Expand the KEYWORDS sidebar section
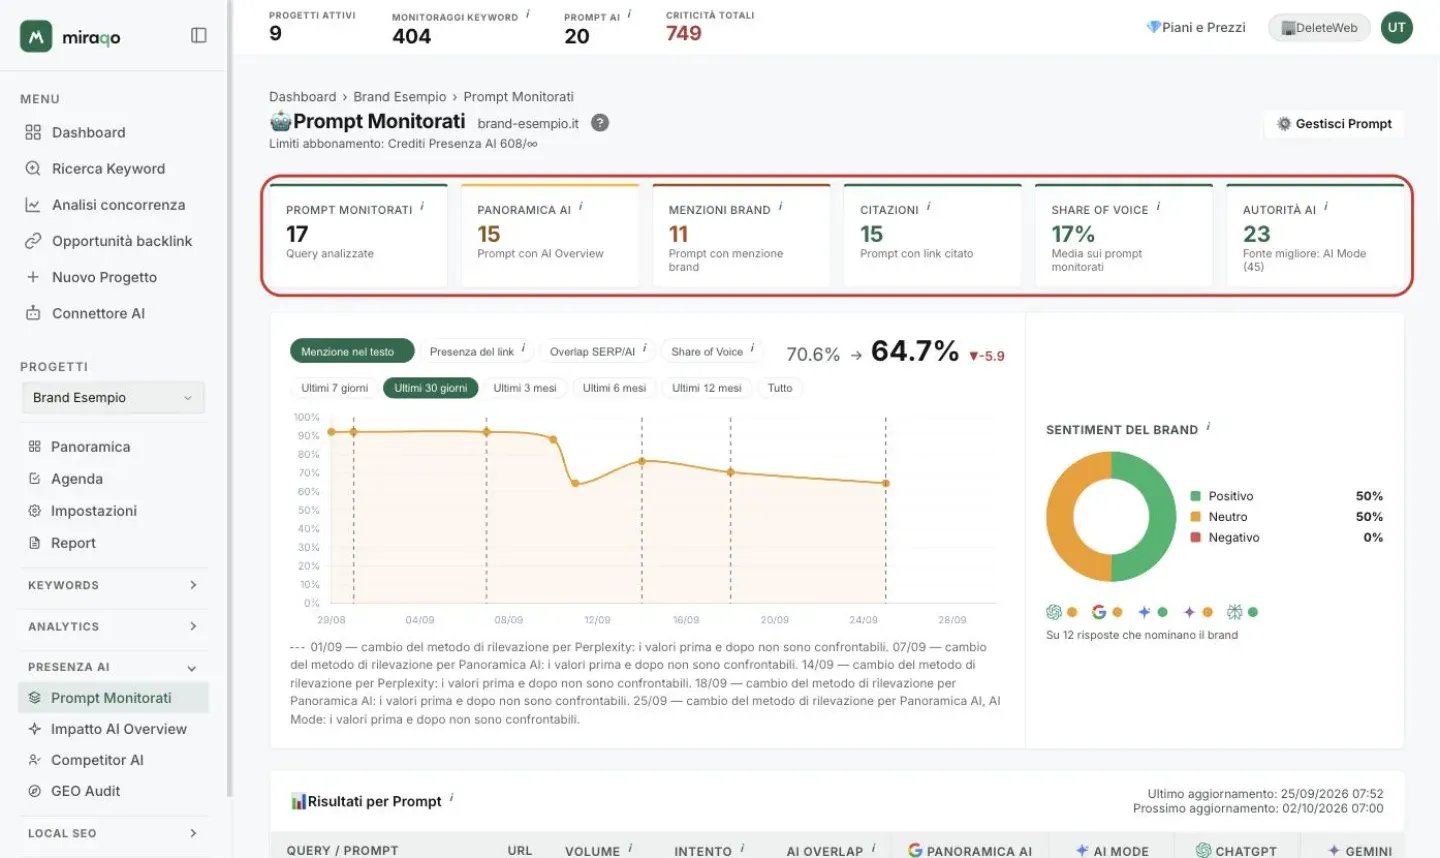The width and height of the screenshot is (1440, 858). [113, 585]
